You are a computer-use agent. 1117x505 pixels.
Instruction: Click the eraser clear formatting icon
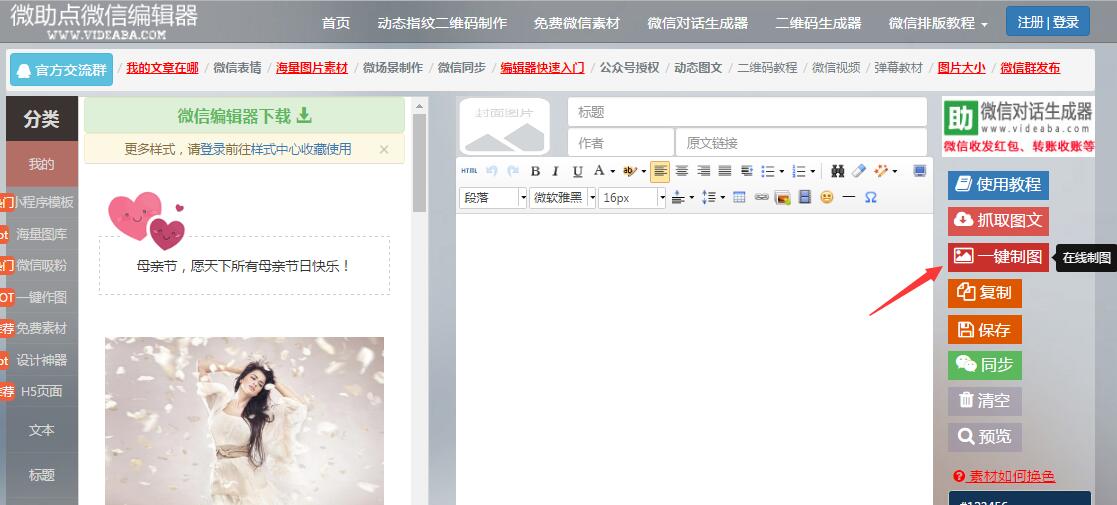(x=858, y=171)
